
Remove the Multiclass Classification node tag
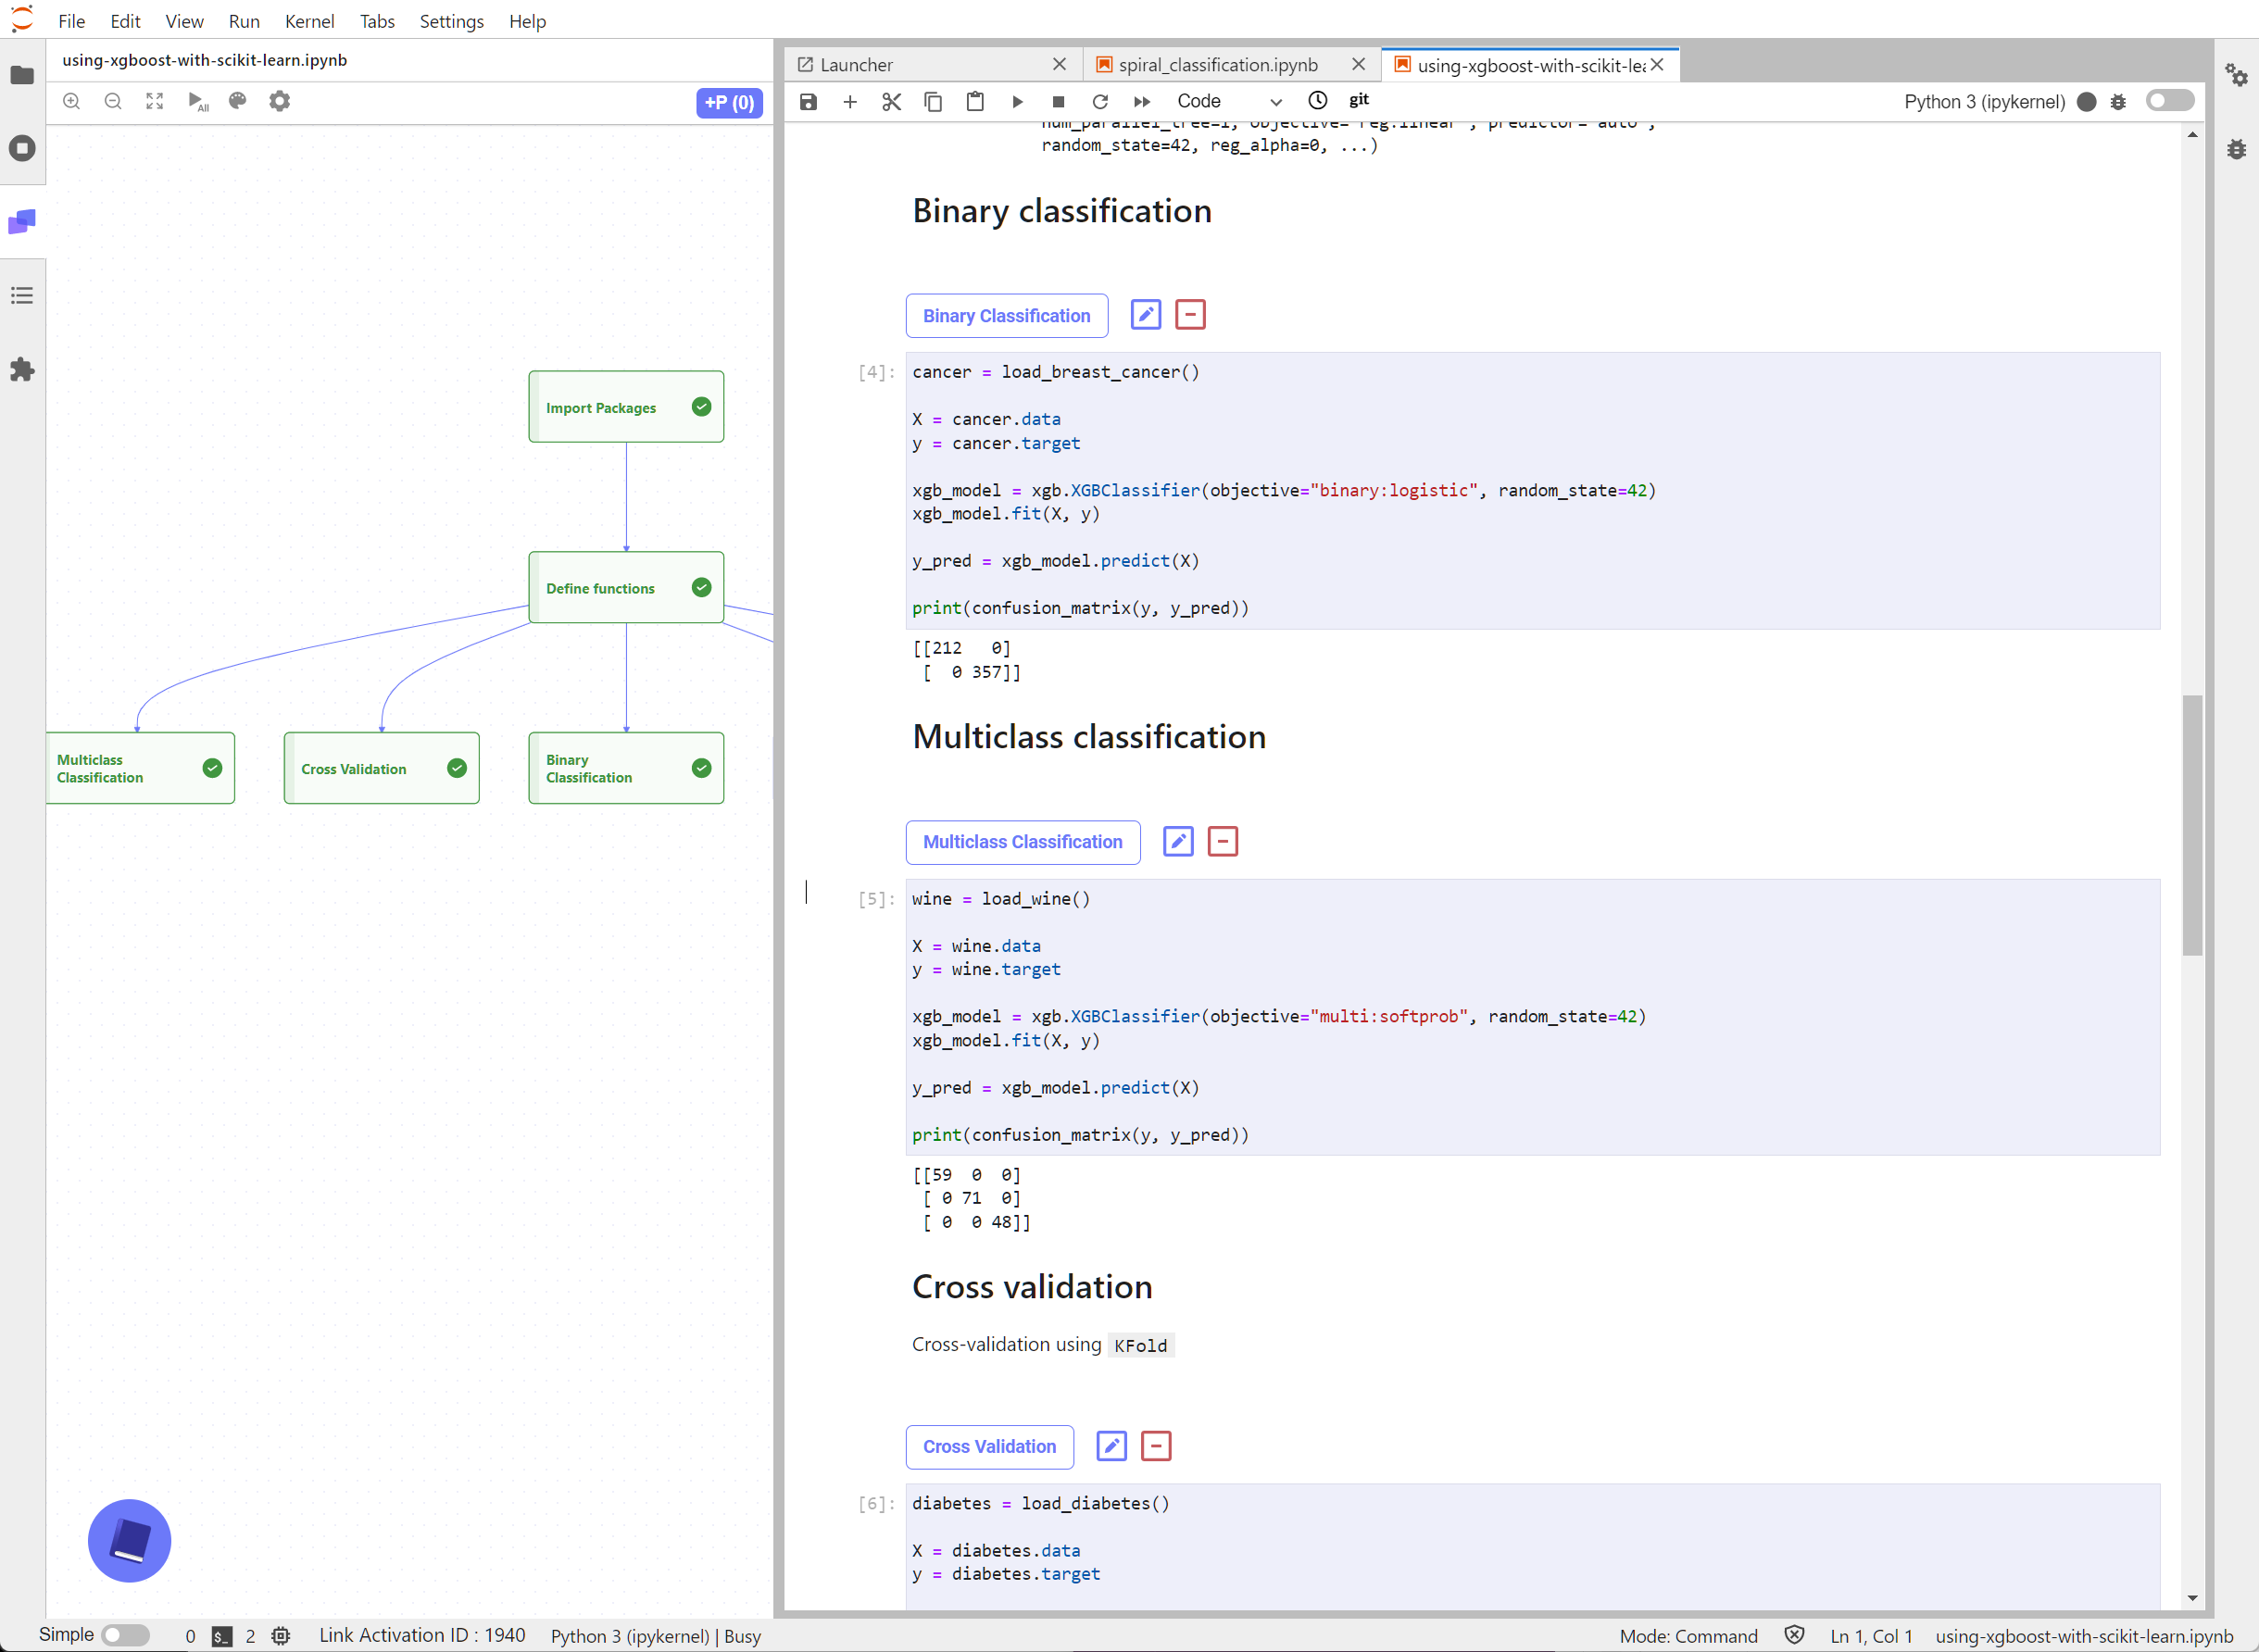coord(1222,841)
